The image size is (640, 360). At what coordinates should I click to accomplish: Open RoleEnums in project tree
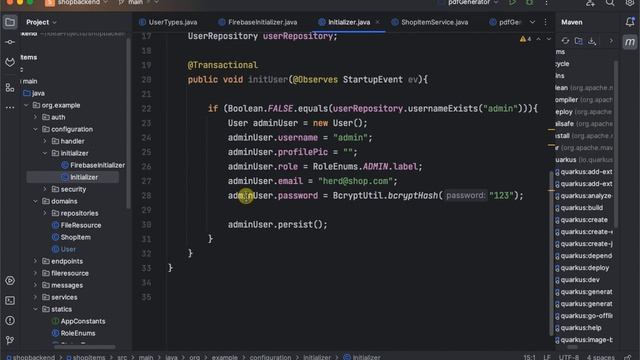73,333
